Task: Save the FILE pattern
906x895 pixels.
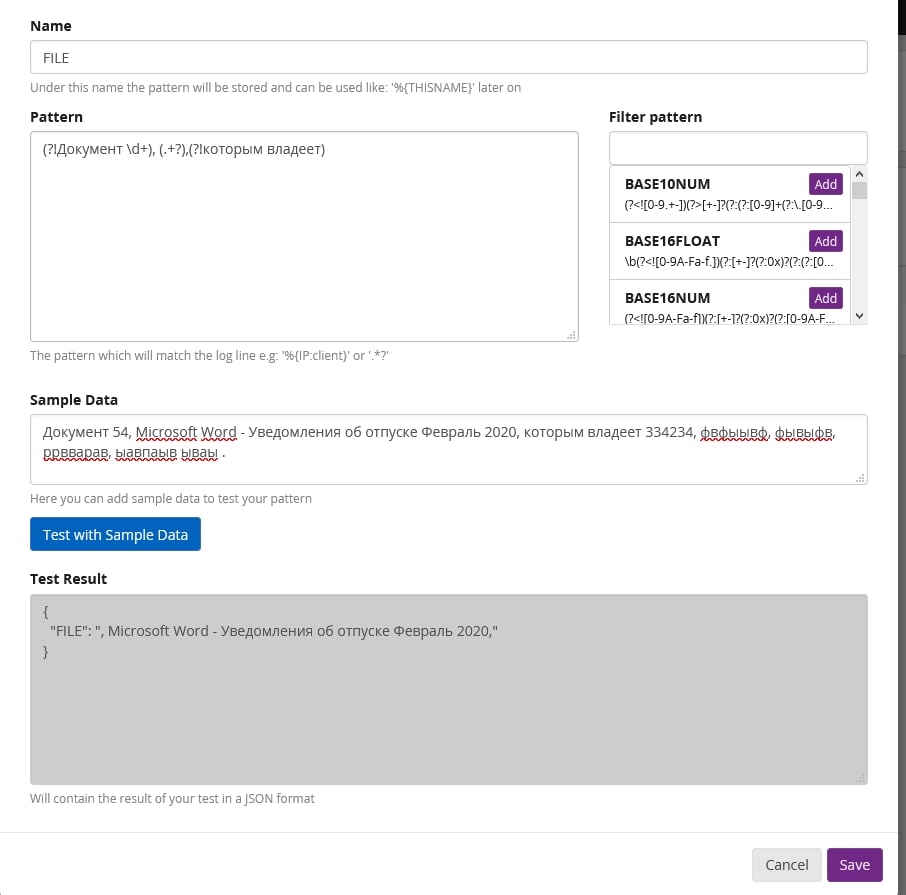Action: pos(854,865)
